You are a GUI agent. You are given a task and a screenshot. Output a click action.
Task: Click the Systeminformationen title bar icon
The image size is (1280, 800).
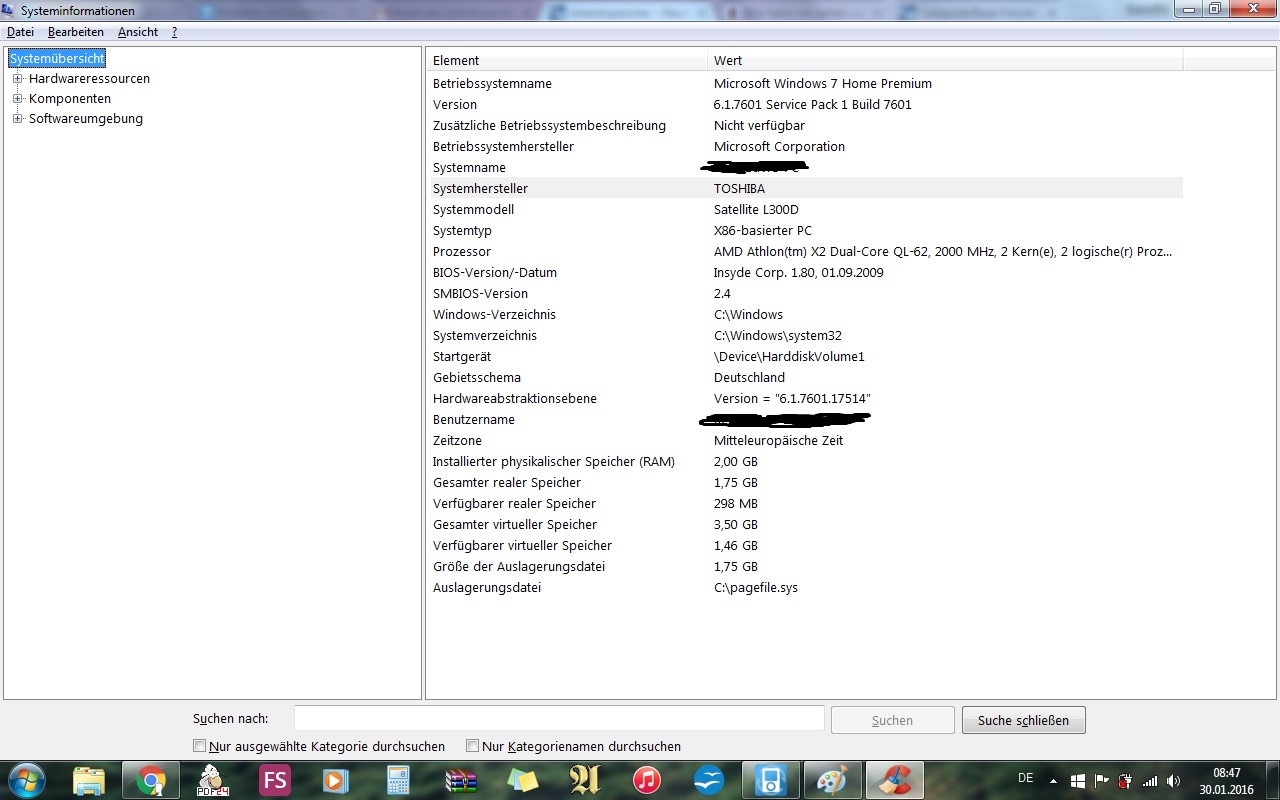coord(9,10)
